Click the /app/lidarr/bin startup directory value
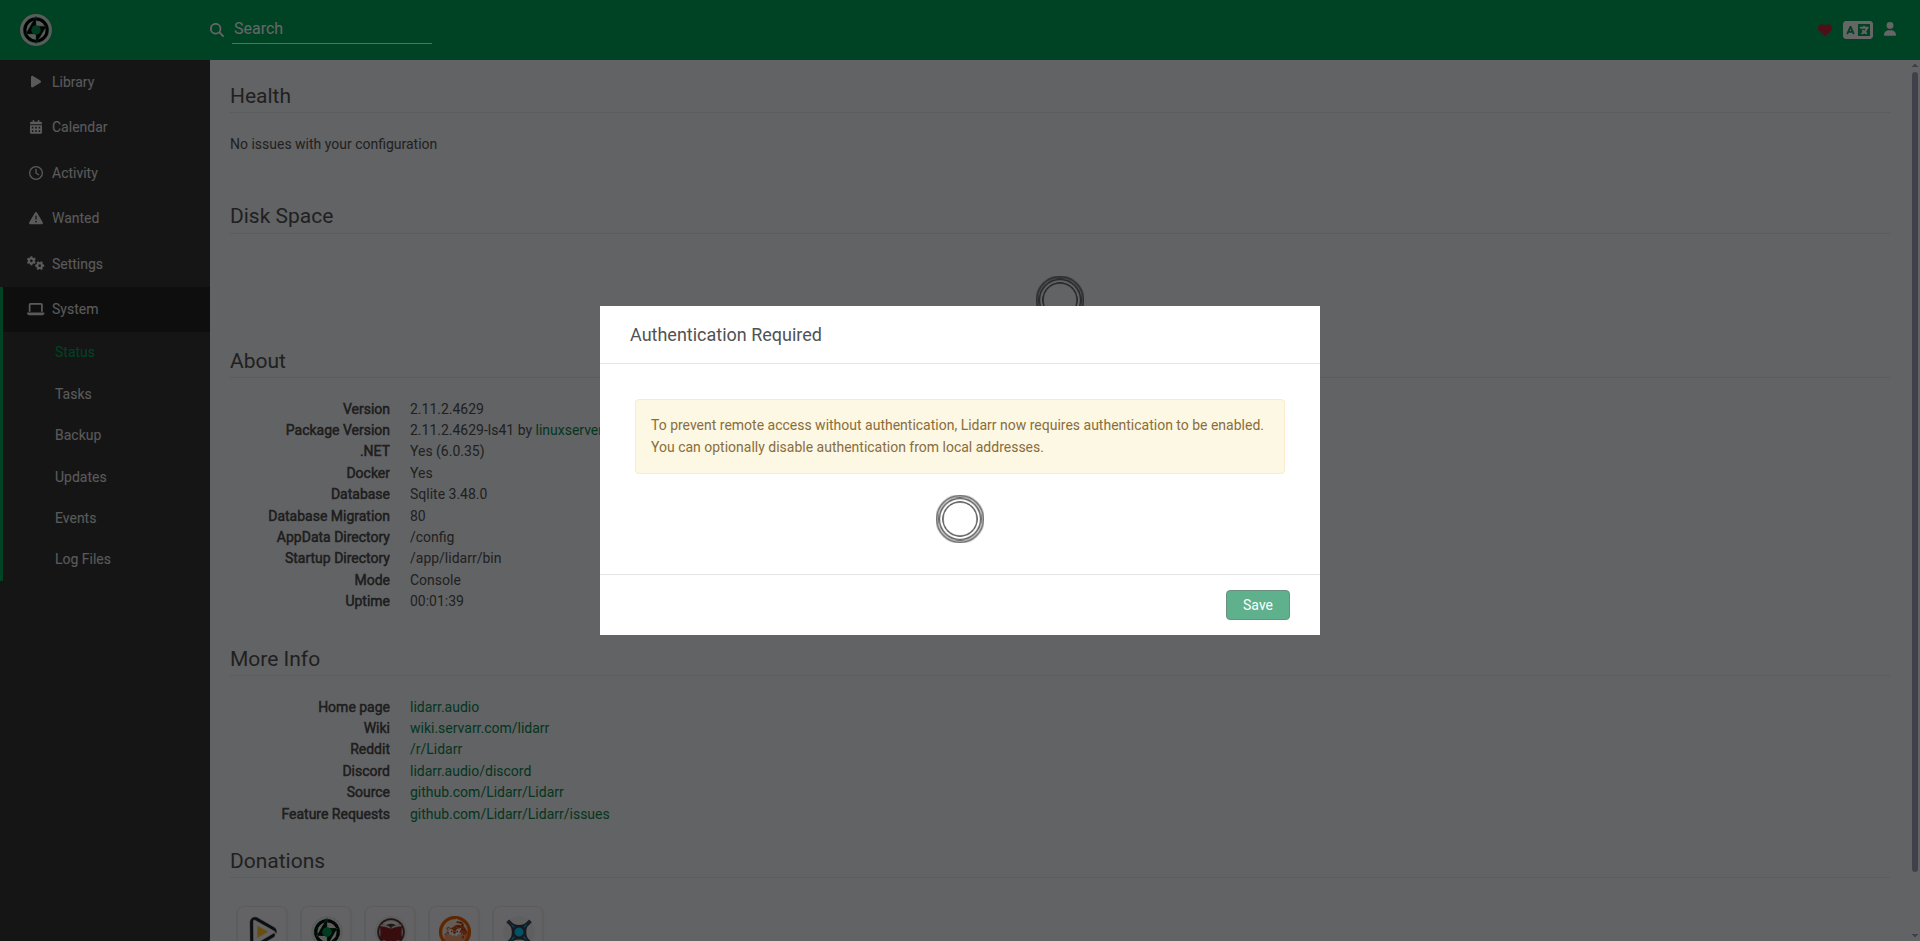Viewport: 1920px width, 941px height. (455, 558)
